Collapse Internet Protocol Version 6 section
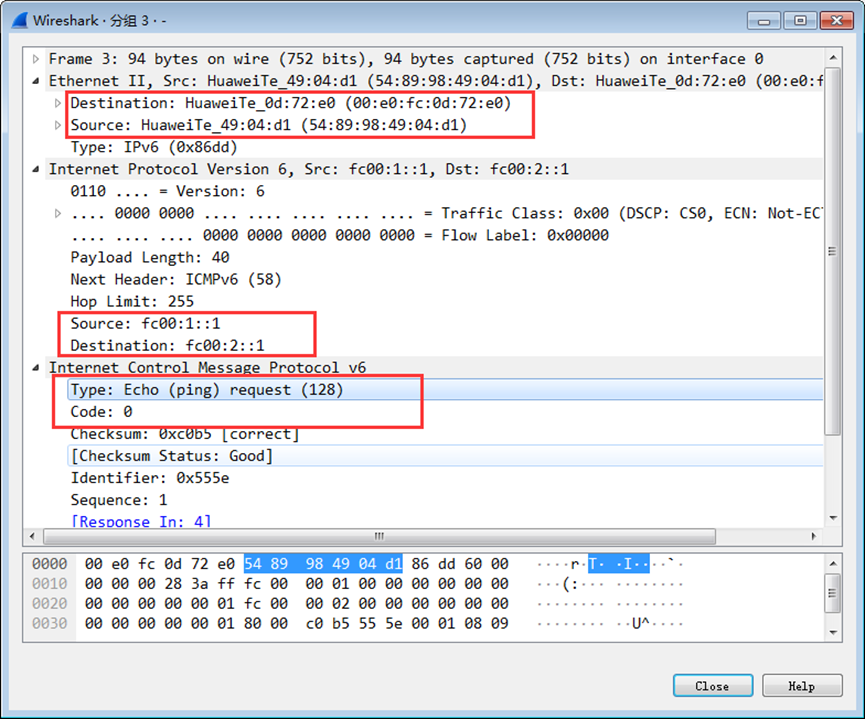865x719 pixels. point(36,169)
